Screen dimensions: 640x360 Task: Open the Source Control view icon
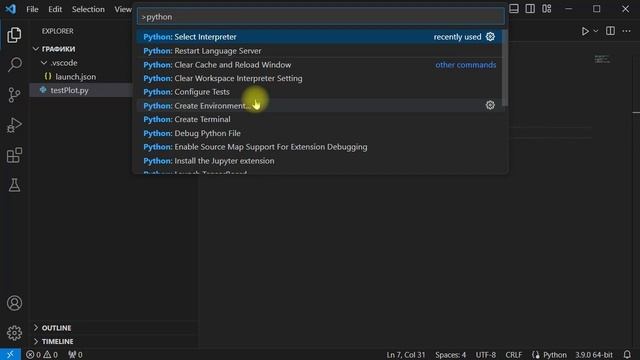point(14,95)
